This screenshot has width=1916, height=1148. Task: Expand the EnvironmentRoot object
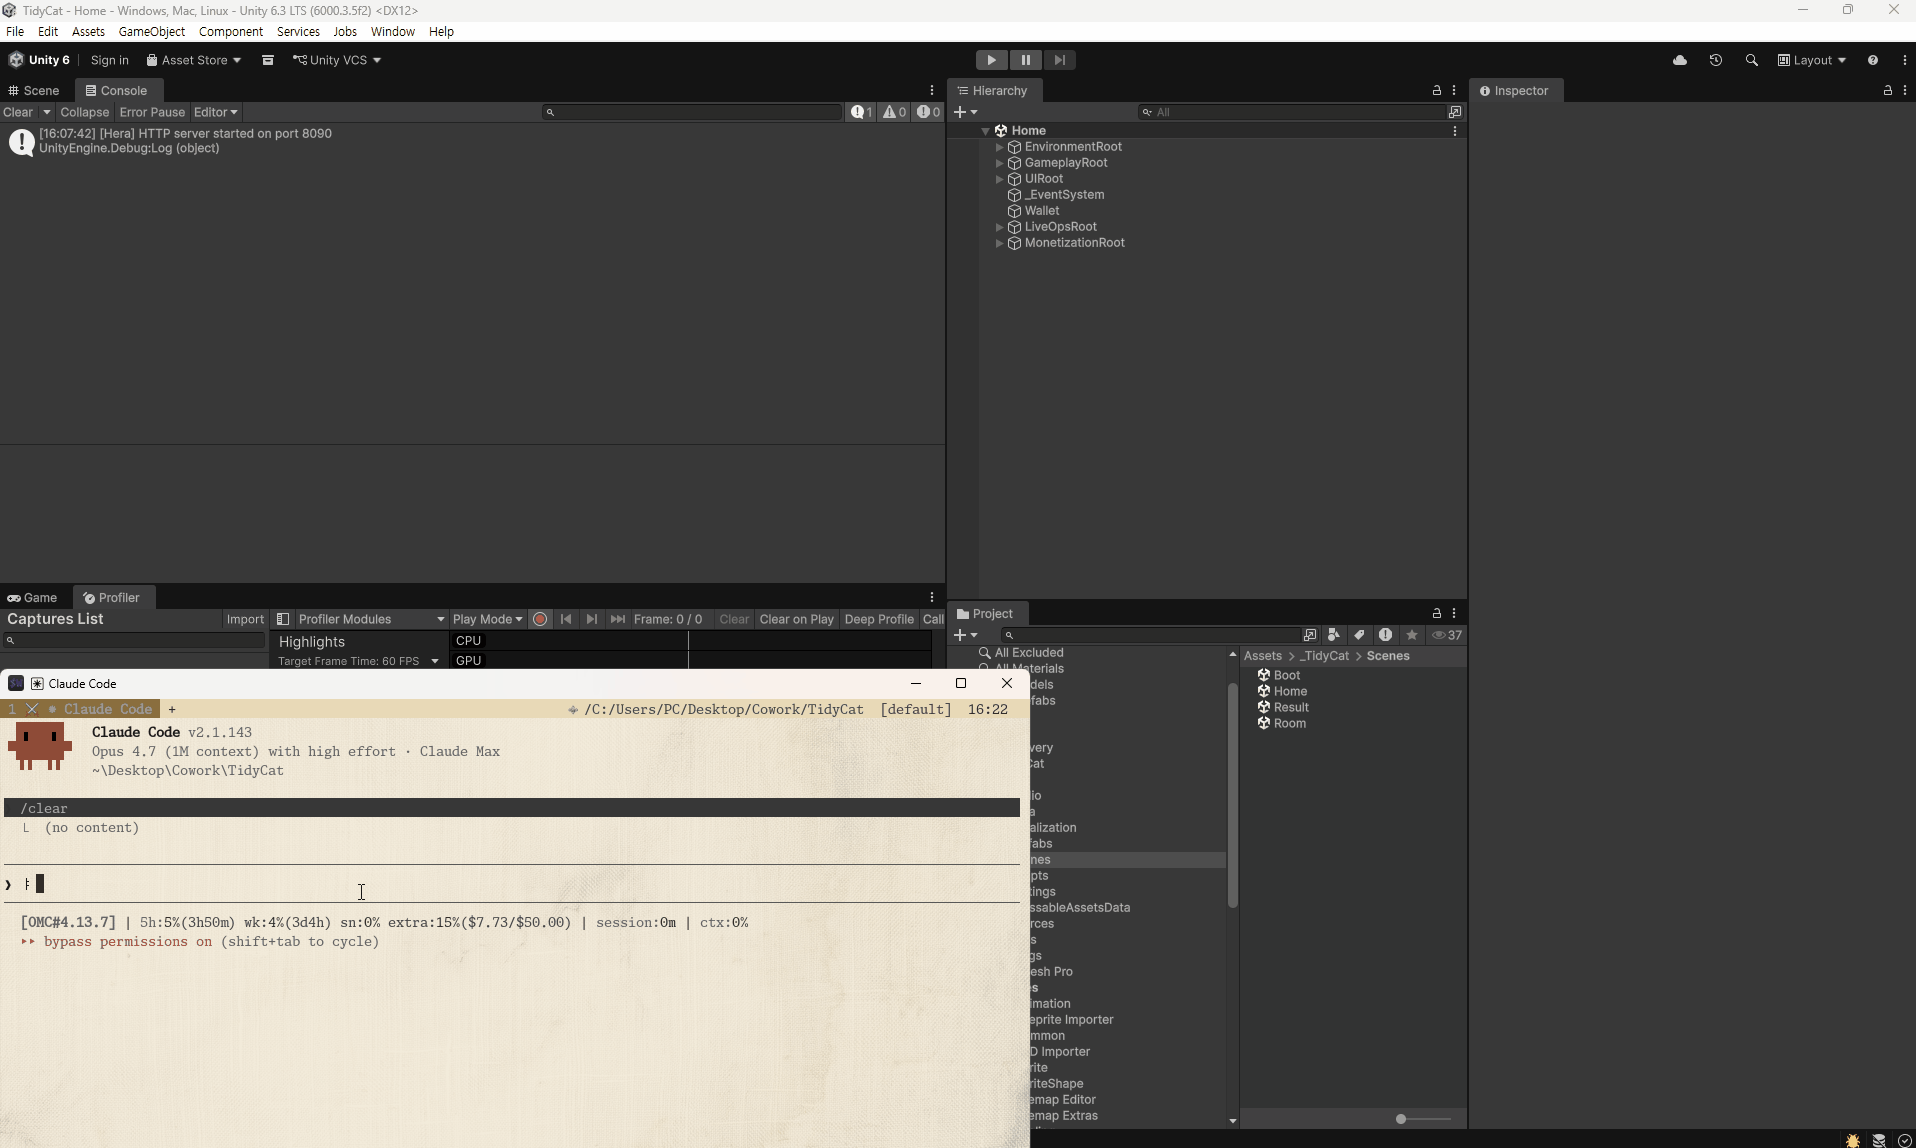[x=999, y=147]
